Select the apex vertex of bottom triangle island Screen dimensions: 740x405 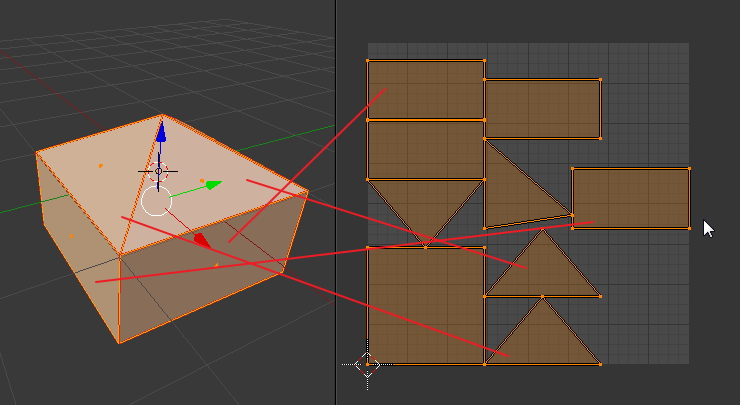pos(543,297)
